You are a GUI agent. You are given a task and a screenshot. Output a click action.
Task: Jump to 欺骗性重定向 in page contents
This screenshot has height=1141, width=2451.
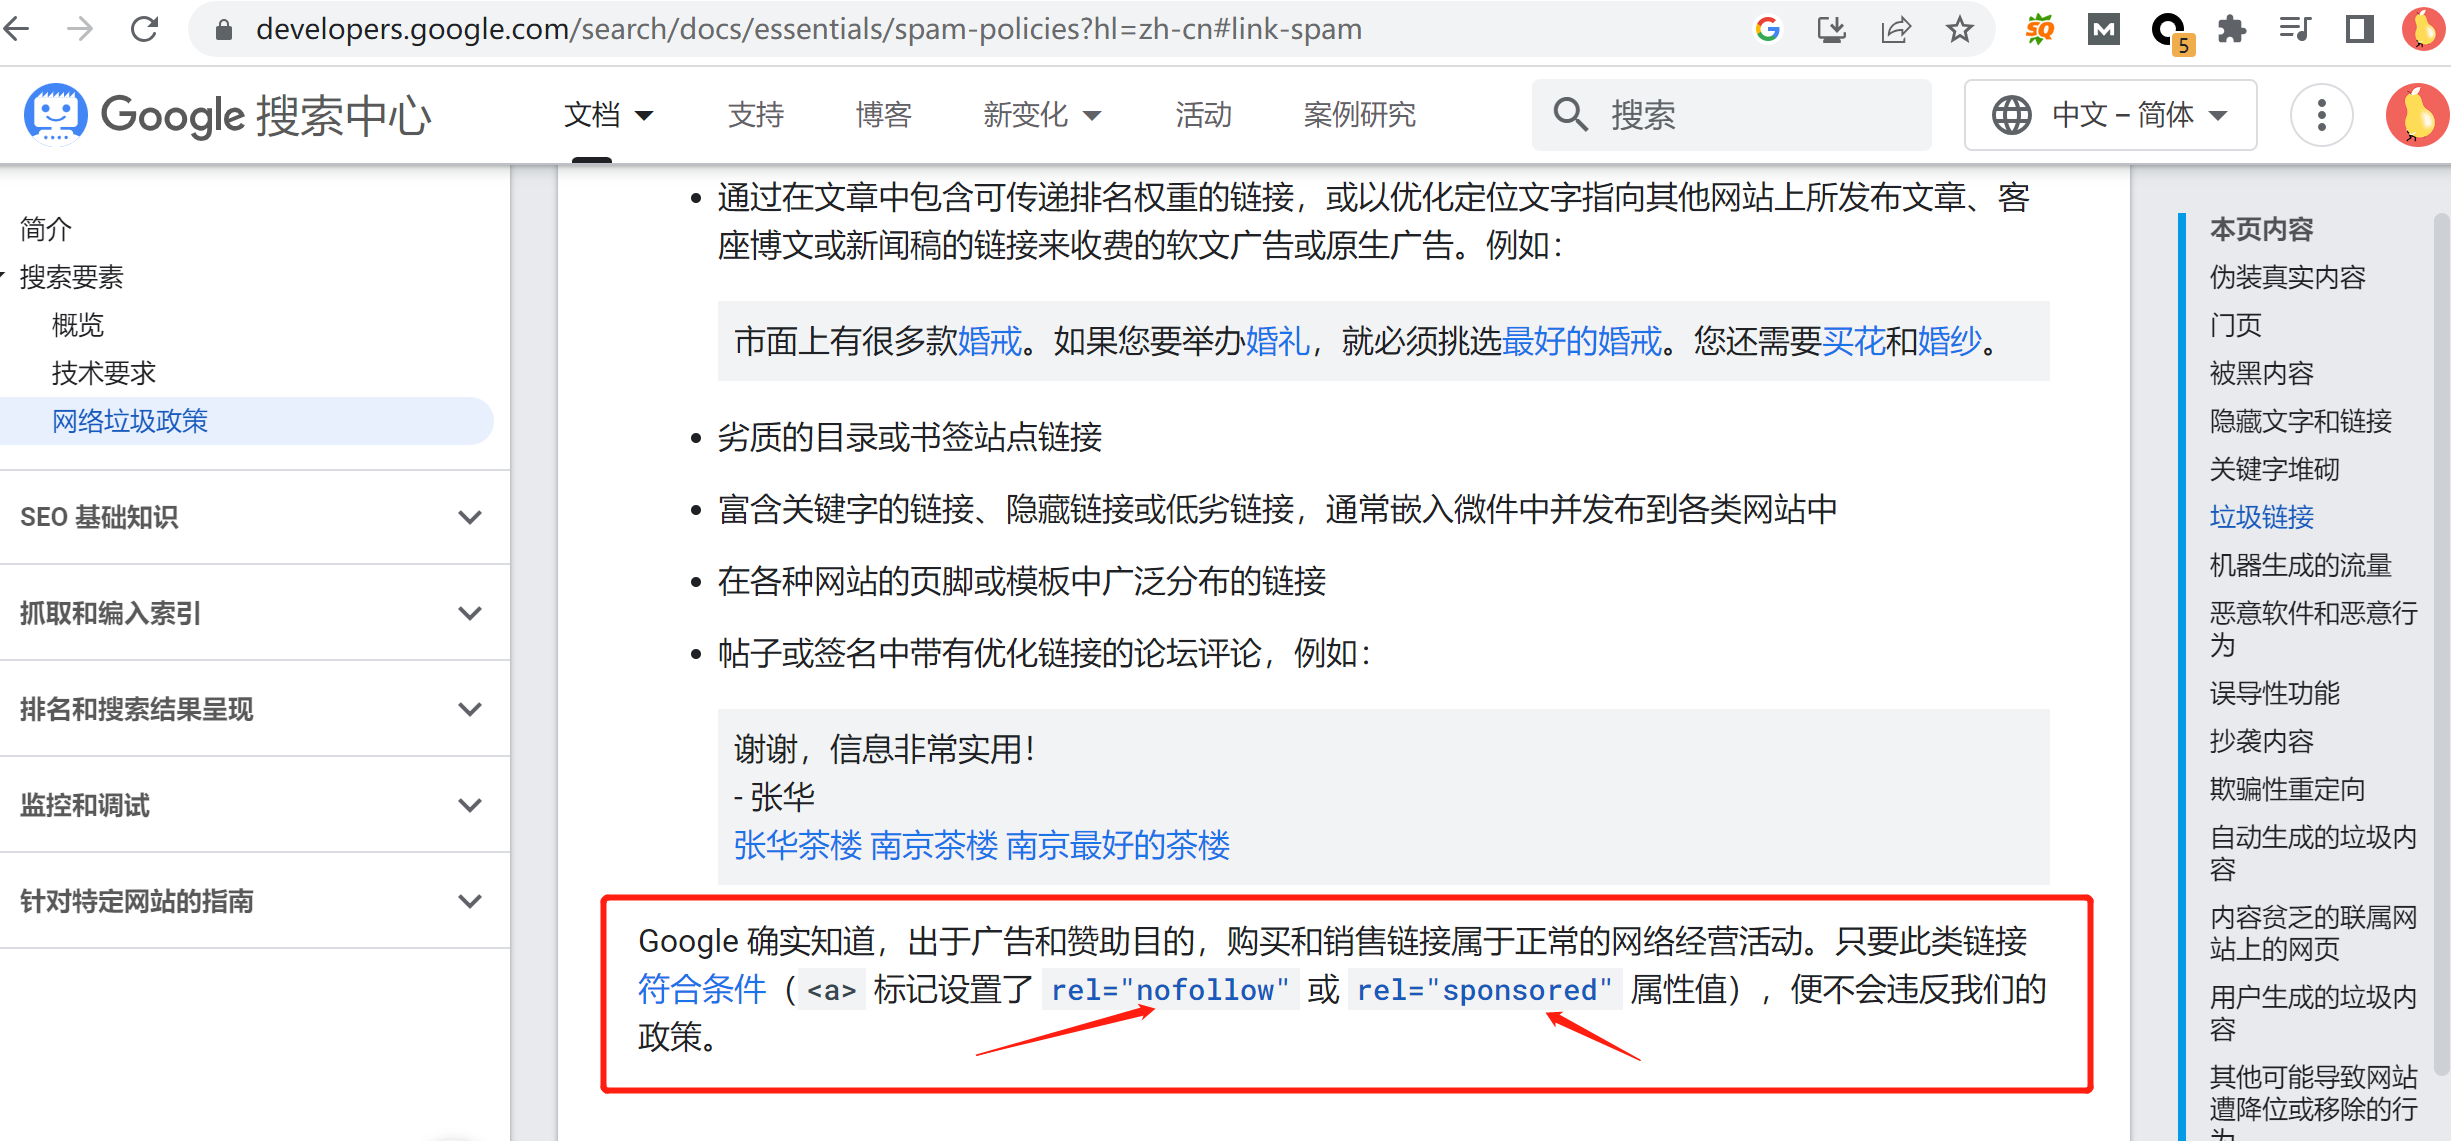click(x=2288, y=789)
